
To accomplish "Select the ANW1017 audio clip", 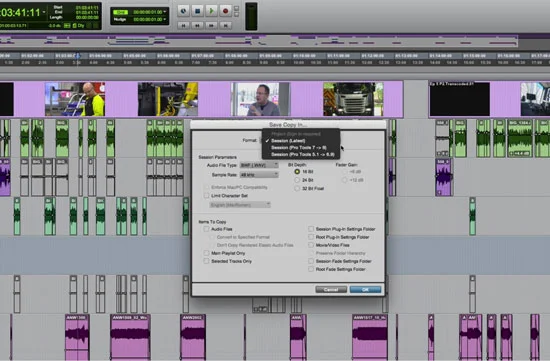I will click(x=370, y=337).
